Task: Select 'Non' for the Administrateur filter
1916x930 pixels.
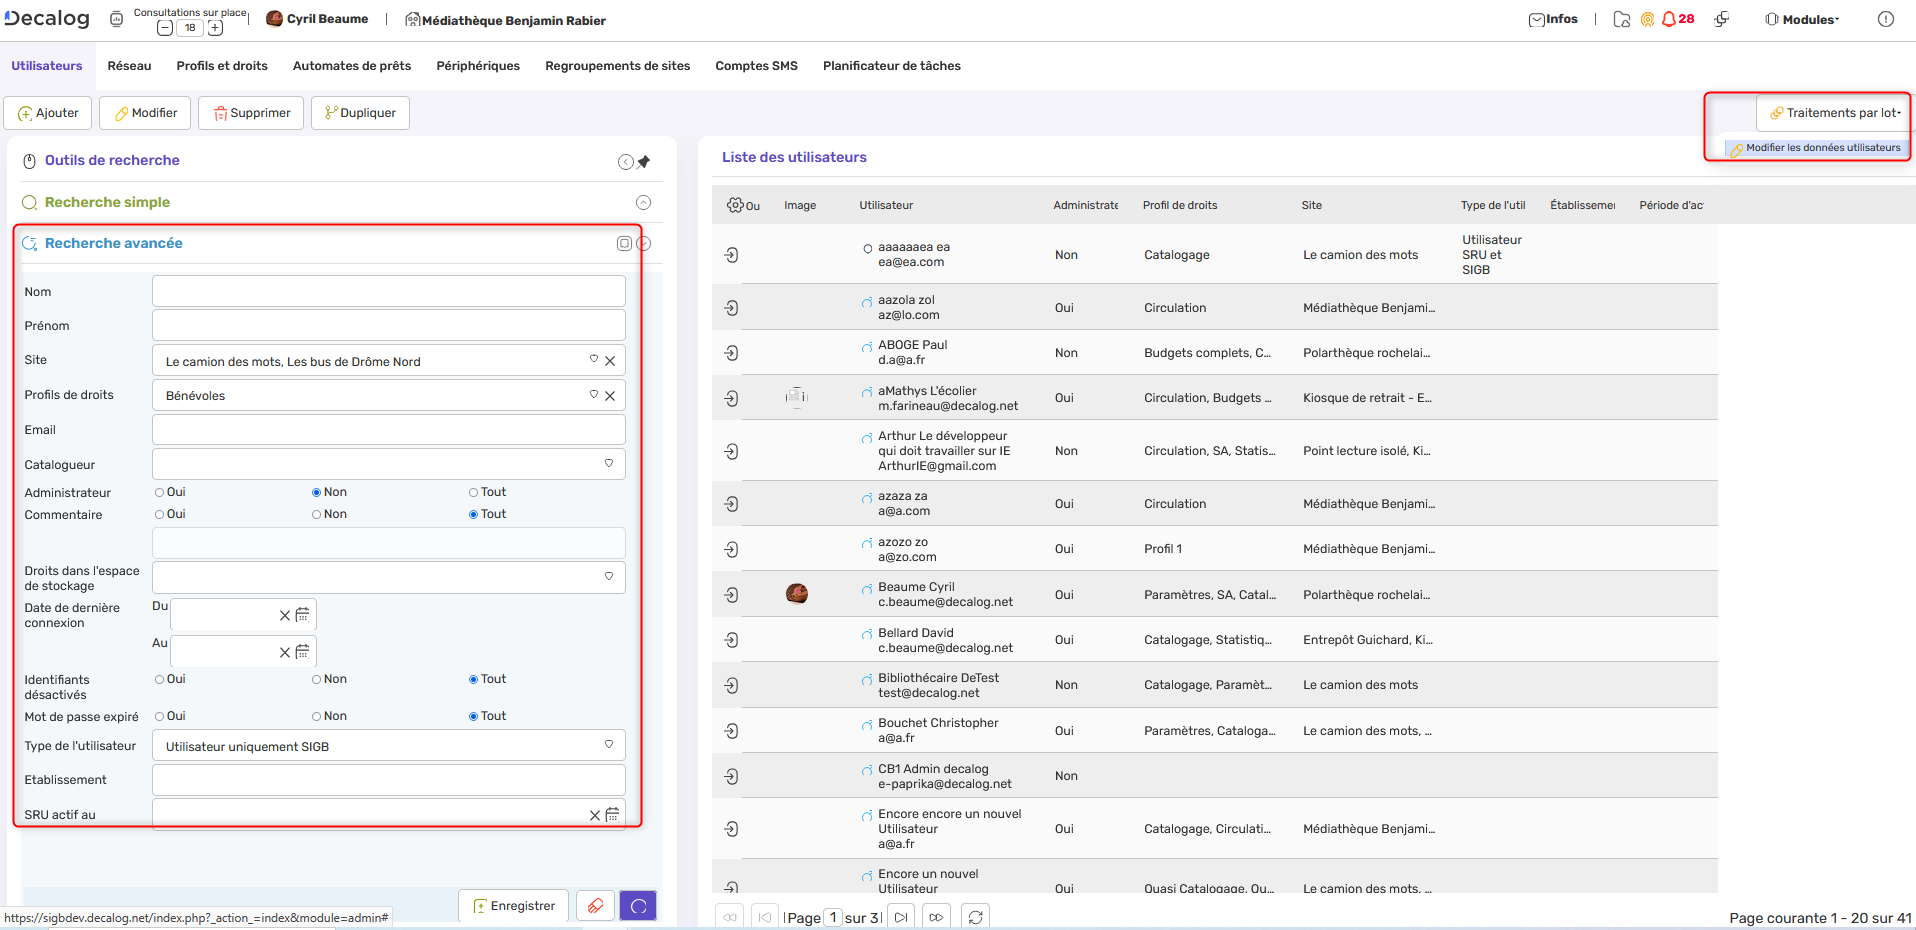Action: pos(317,491)
